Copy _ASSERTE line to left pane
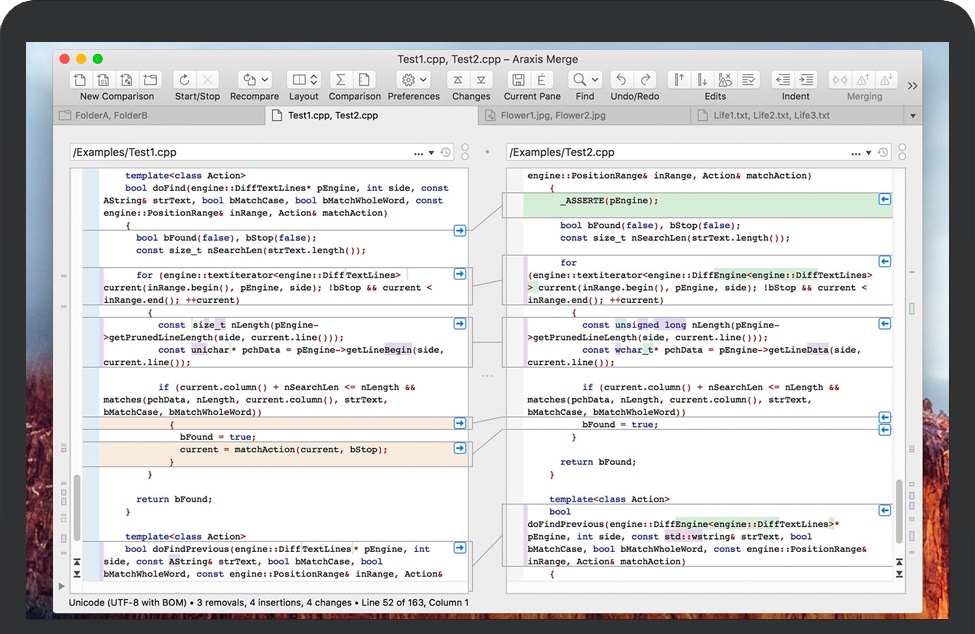This screenshot has width=975, height=634. pos(884,200)
